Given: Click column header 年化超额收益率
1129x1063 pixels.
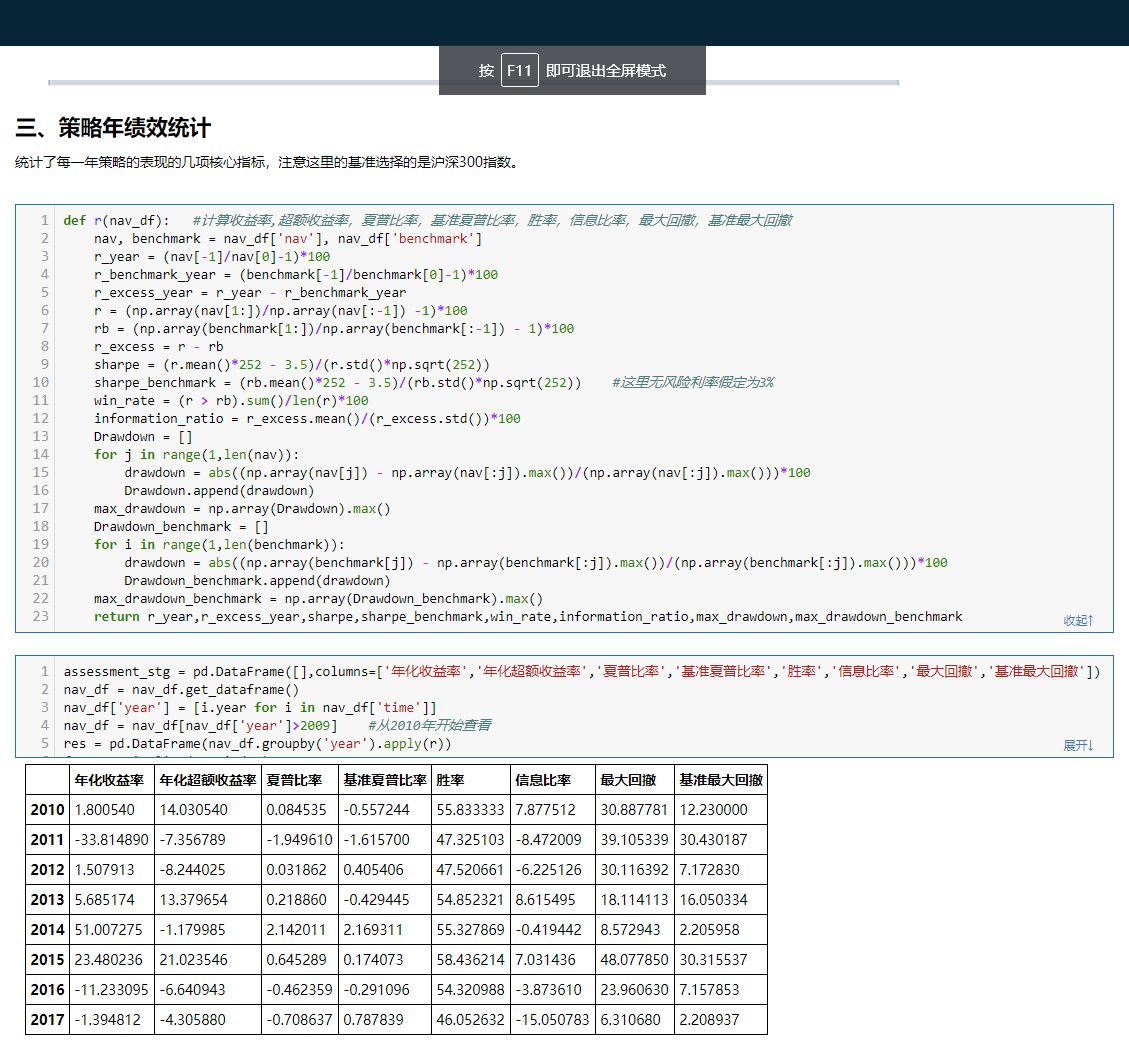Looking at the screenshot, I should click(207, 780).
